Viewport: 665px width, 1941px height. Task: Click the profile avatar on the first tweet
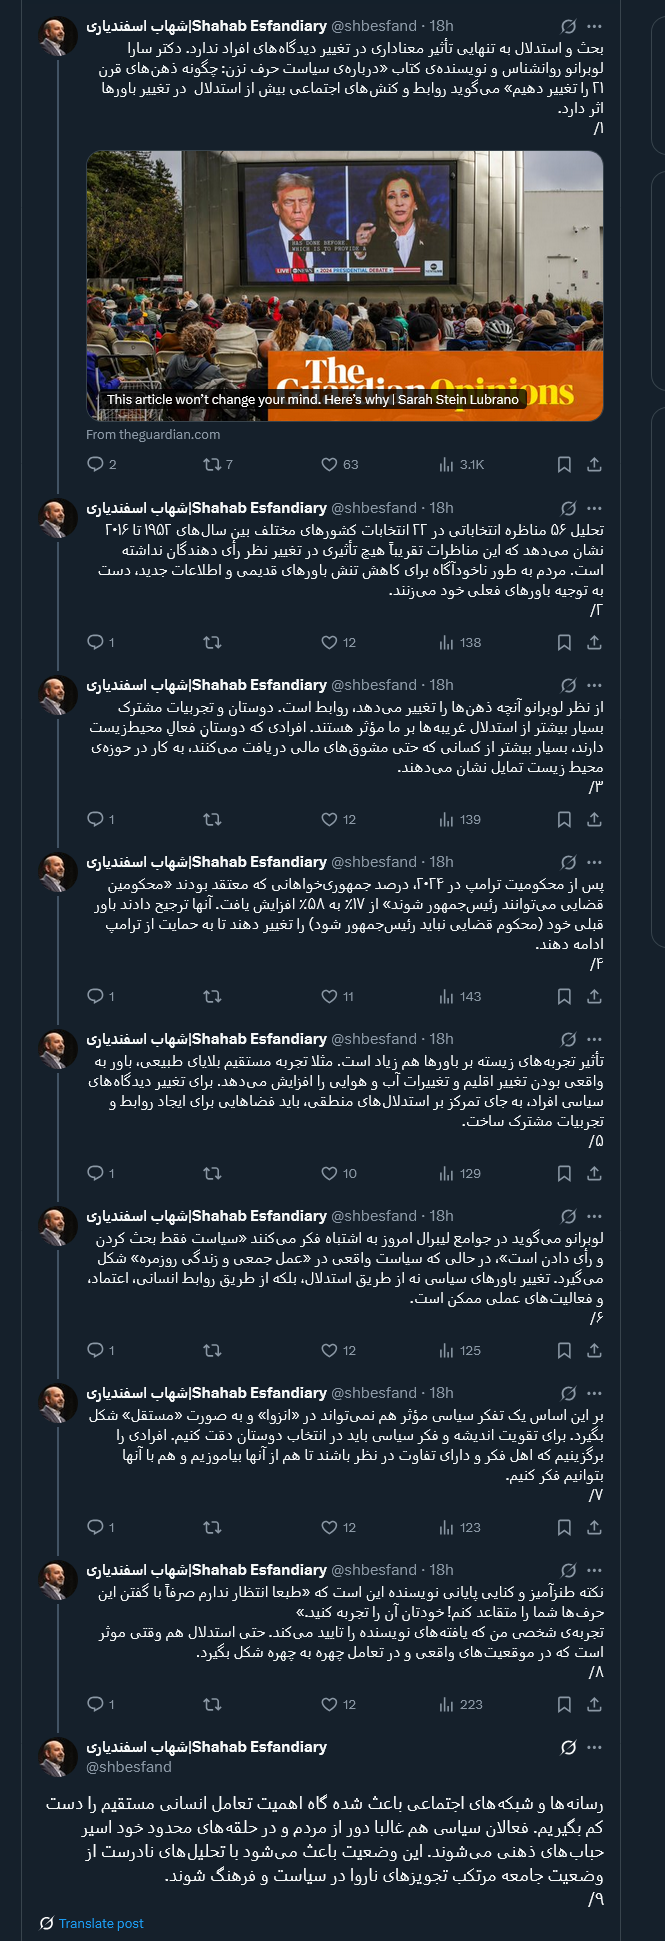[x=58, y=38]
